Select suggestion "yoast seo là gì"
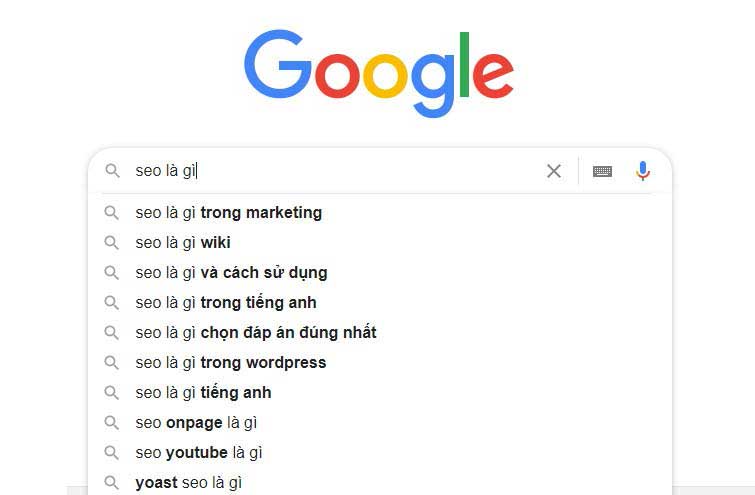Image resolution: width=755 pixels, height=495 pixels. coord(189,483)
